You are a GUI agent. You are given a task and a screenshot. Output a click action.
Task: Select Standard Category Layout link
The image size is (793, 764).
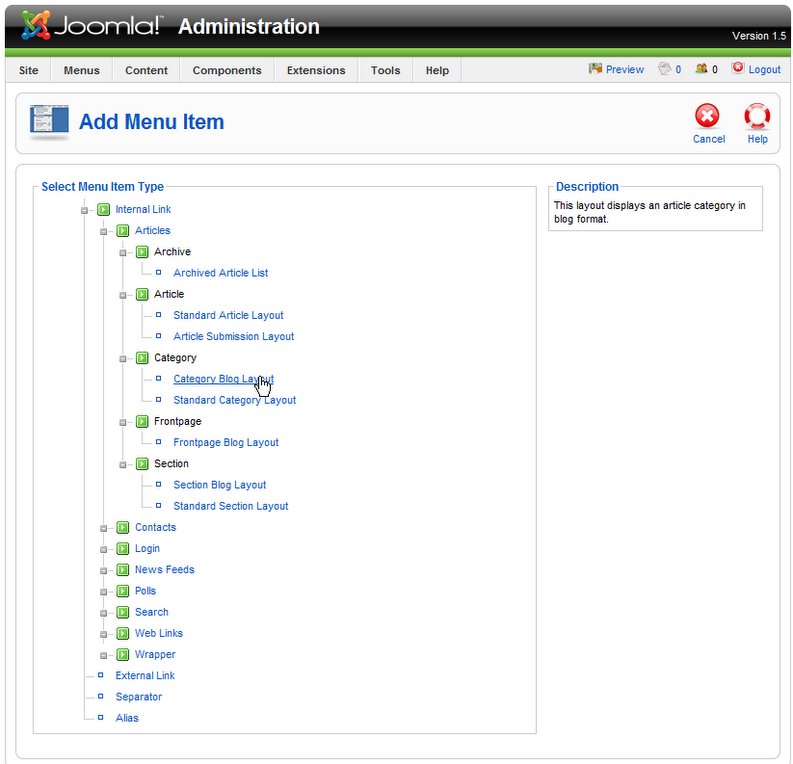pos(235,400)
